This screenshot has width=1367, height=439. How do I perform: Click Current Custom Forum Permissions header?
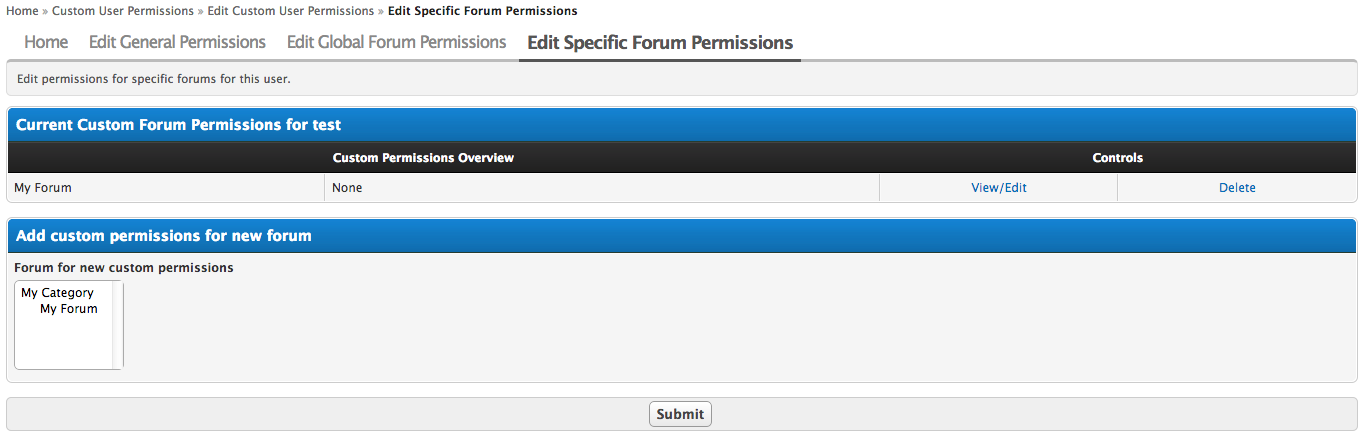[x=178, y=125]
